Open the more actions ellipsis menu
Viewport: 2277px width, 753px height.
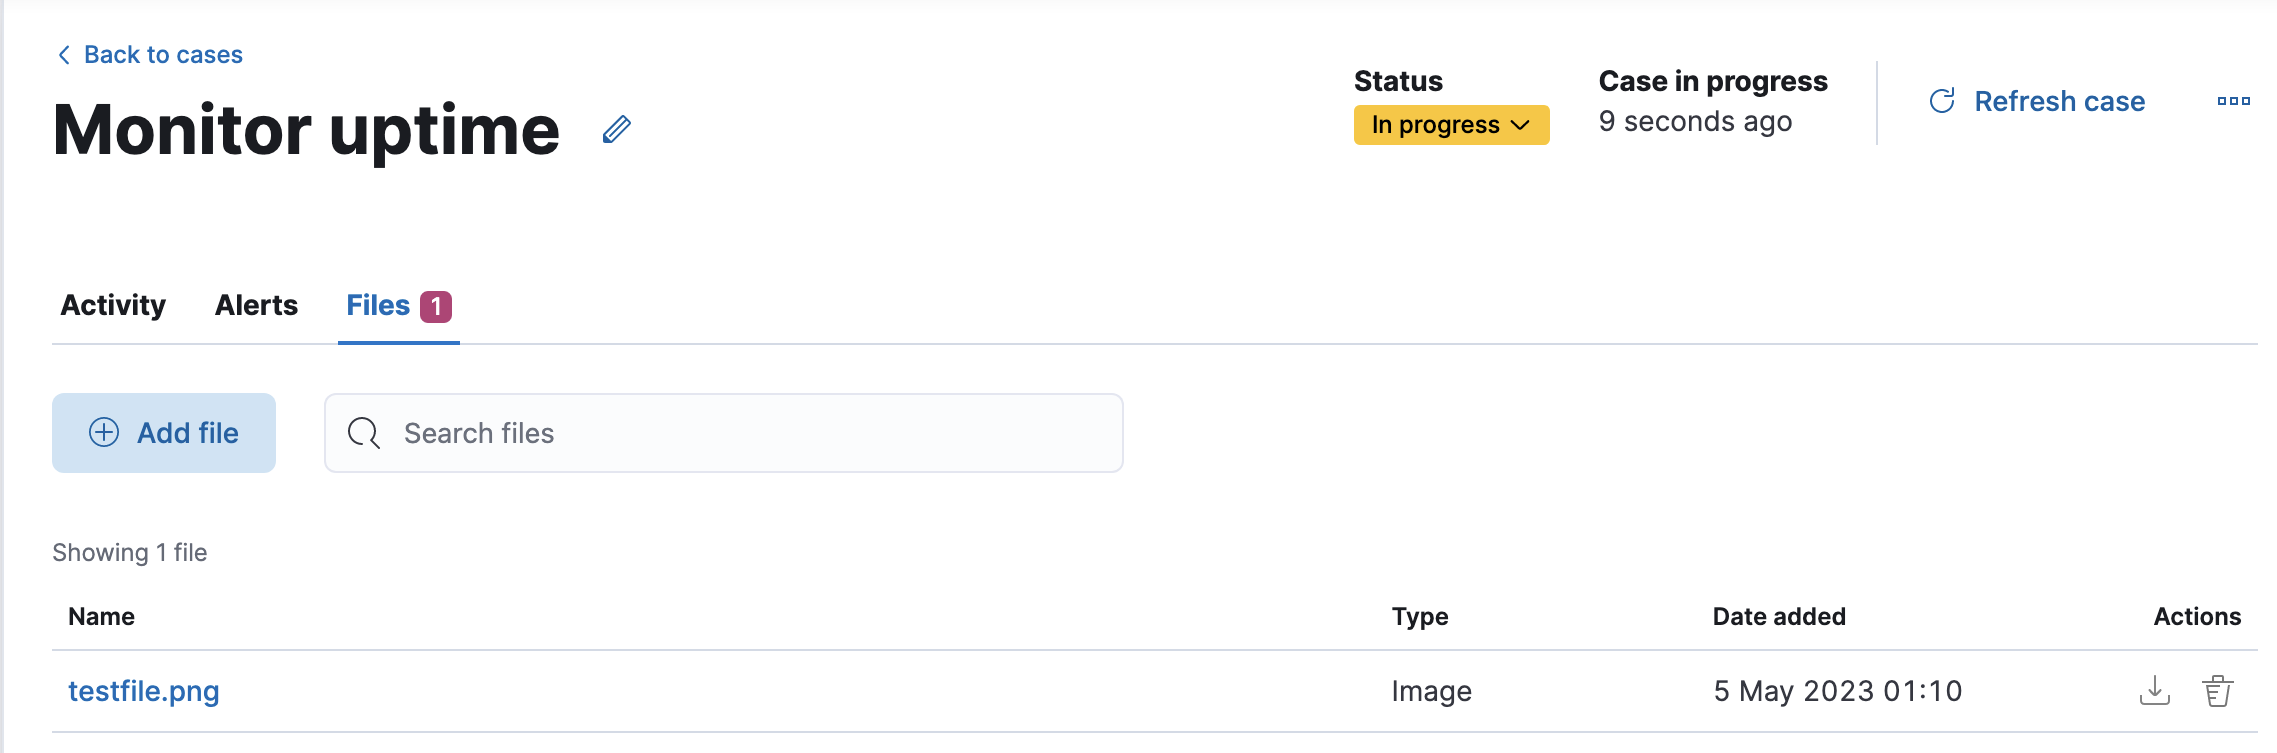[2233, 101]
